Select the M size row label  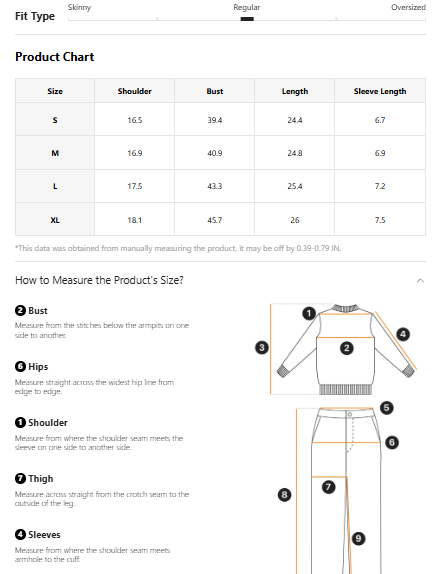55,153
